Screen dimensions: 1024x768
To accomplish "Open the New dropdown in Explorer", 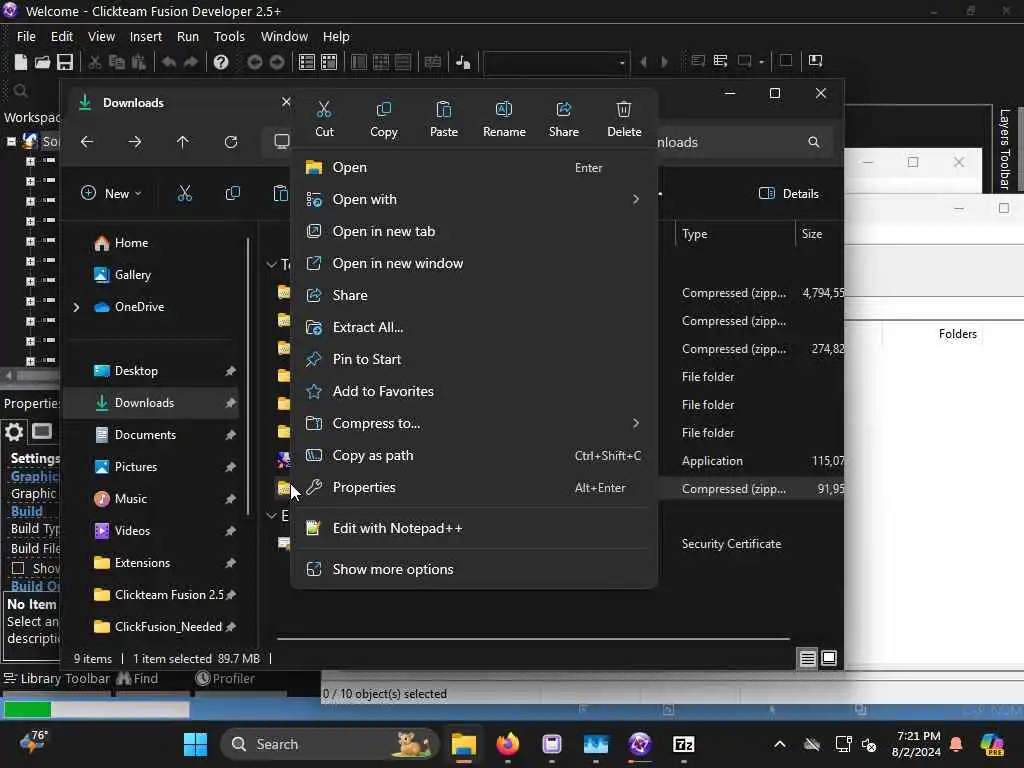I will pyautogui.click(x=111, y=193).
